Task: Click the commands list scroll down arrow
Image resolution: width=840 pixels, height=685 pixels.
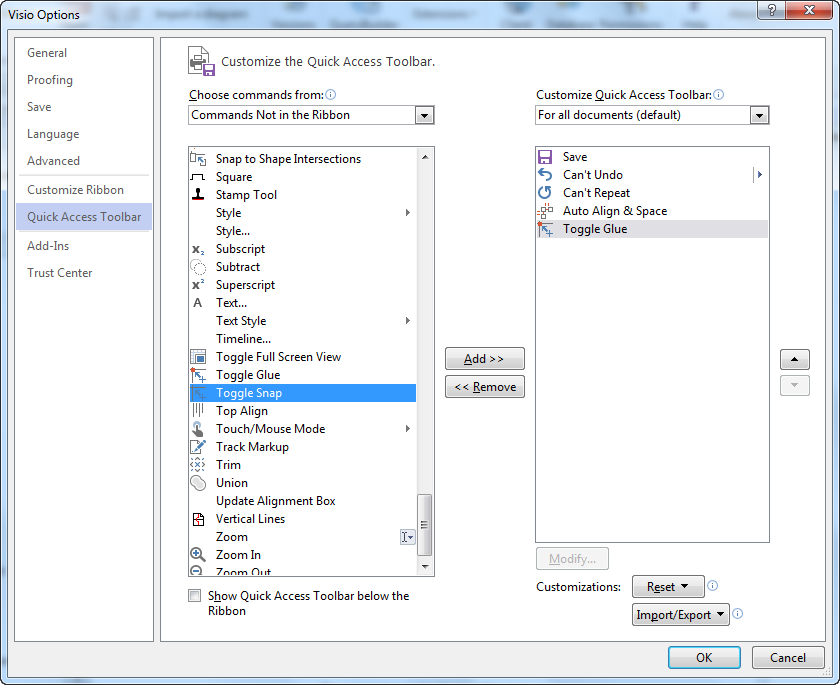Action: pyautogui.click(x=425, y=566)
